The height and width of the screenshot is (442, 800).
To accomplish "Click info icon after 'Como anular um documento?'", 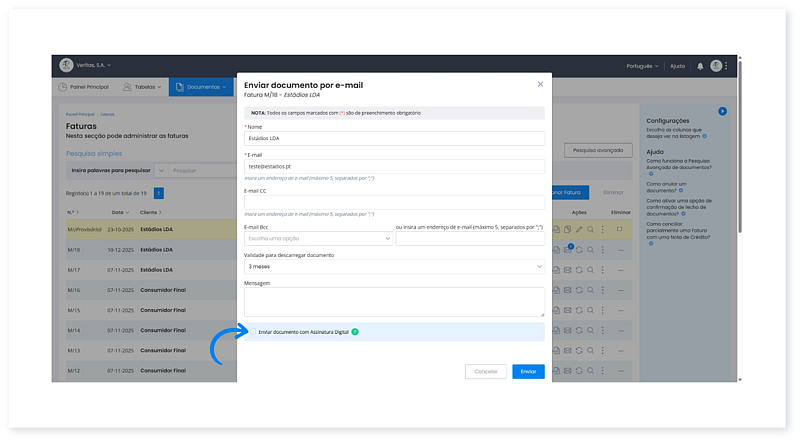I will 681,190.
